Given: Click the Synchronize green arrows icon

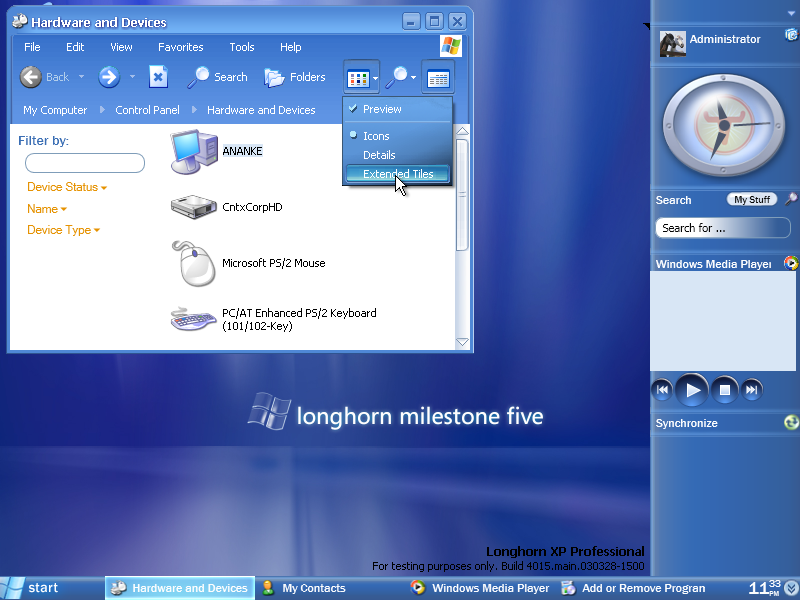Looking at the screenshot, I should [x=791, y=422].
